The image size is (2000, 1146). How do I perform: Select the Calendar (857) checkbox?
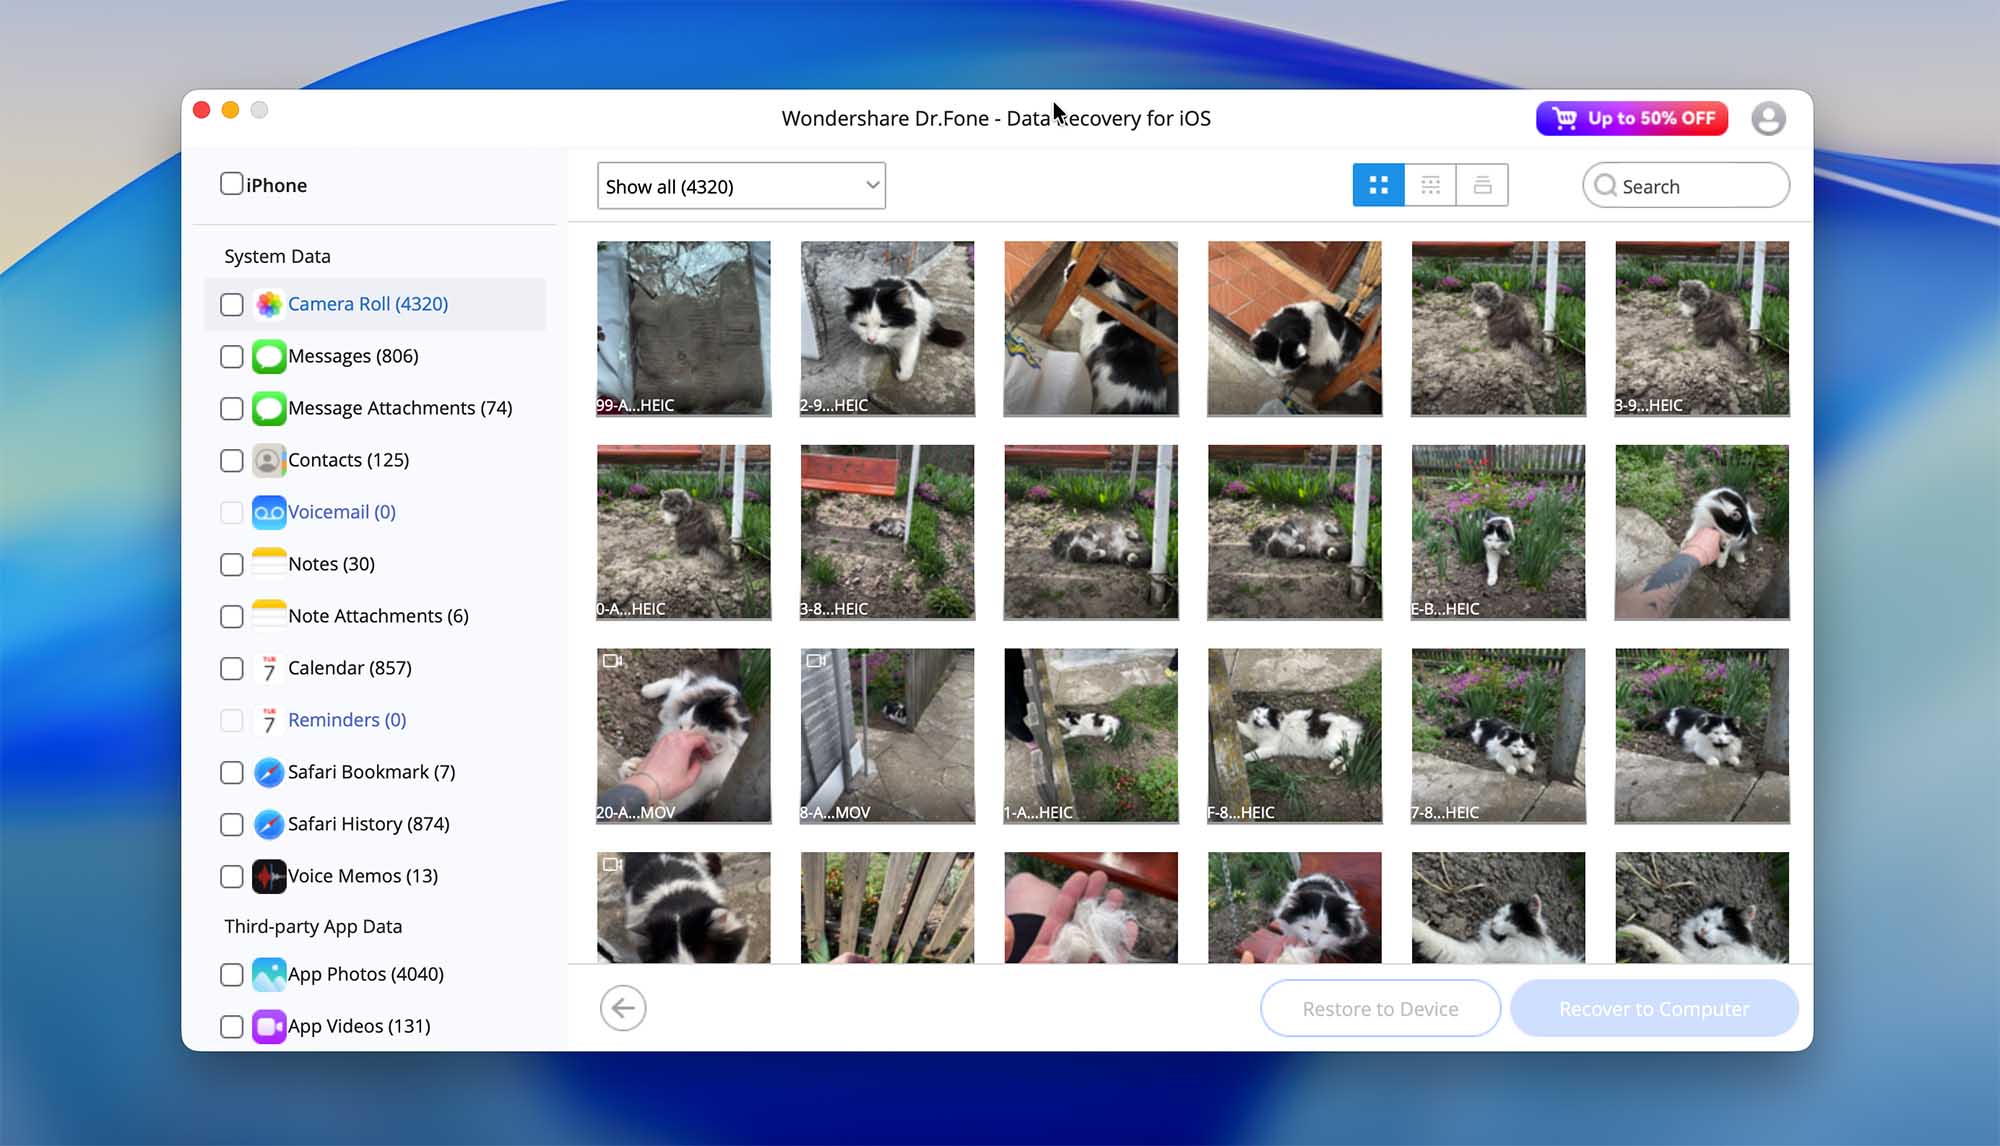(231, 669)
